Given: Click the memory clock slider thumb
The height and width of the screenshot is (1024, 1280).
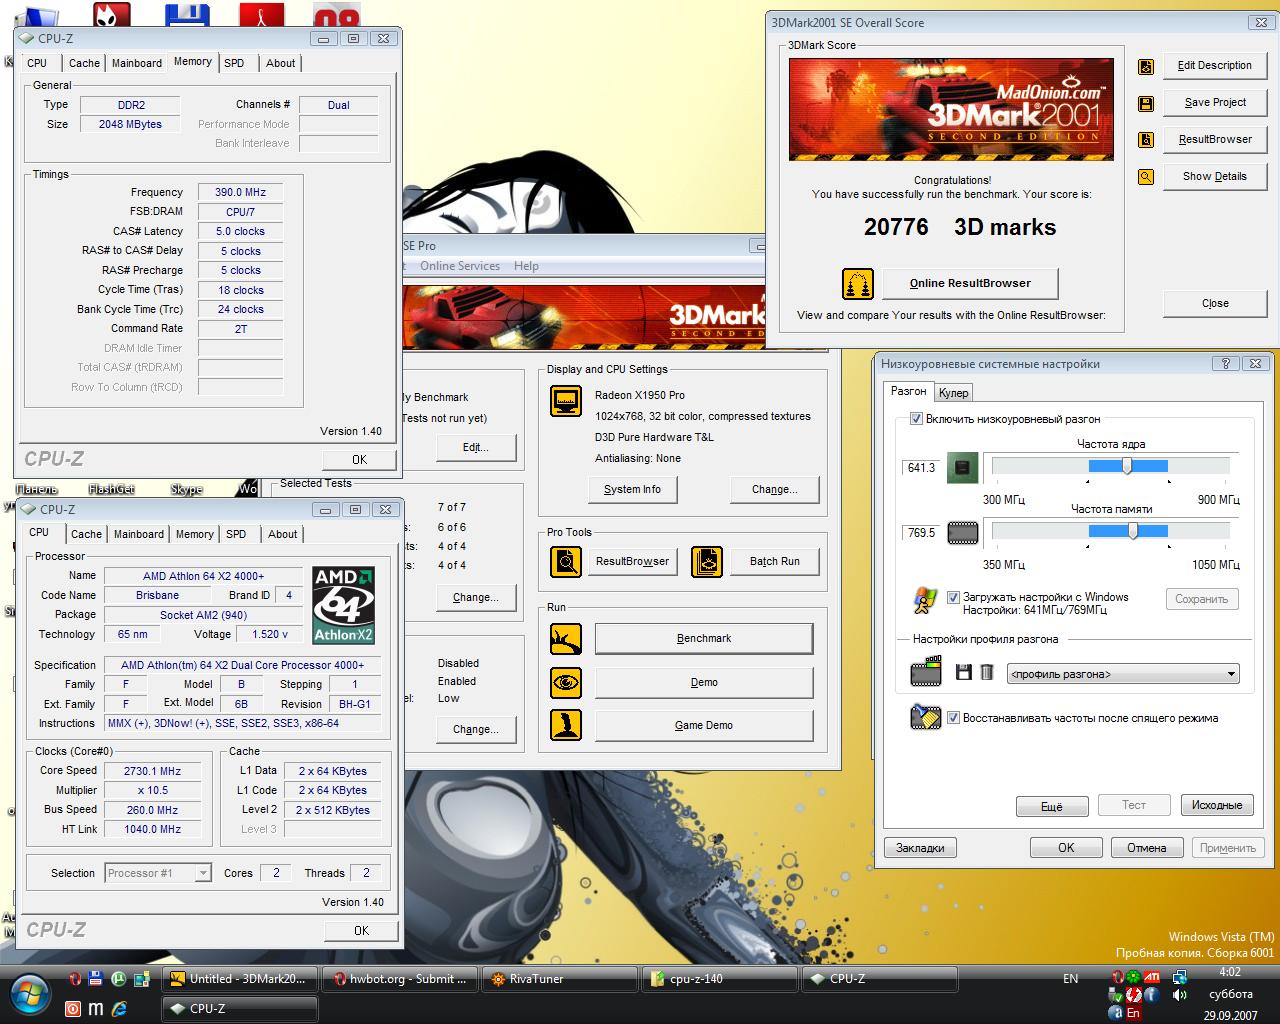Looking at the screenshot, I should (1132, 531).
